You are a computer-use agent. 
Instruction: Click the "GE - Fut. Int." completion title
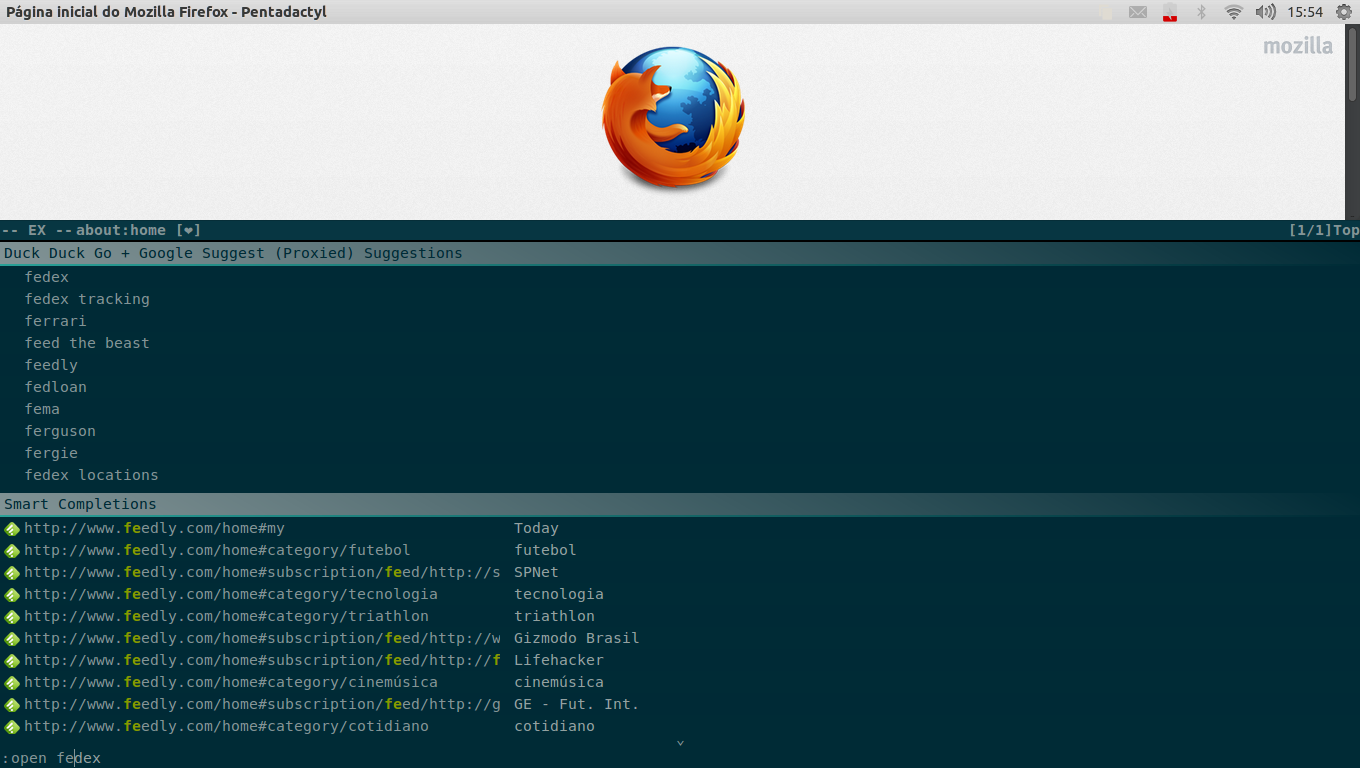[577, 704]
